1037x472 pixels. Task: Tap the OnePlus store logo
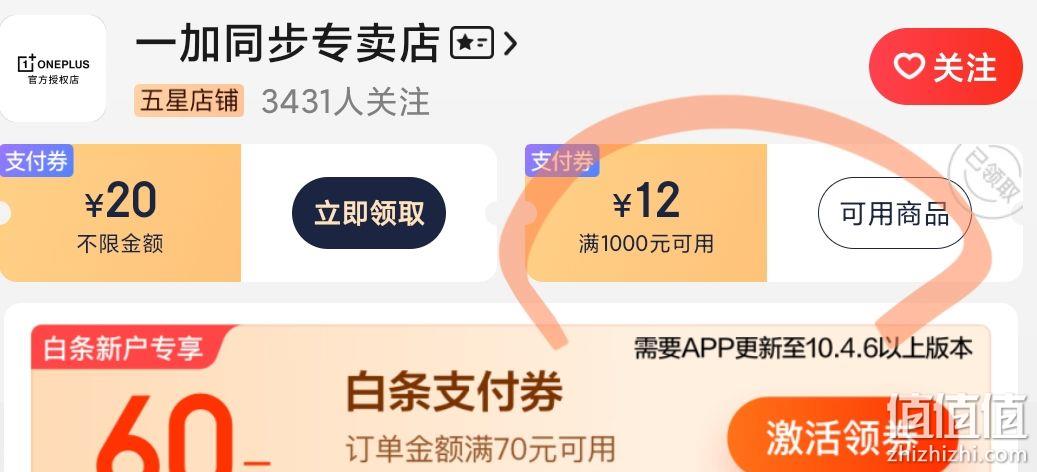[x=52, y=68]
